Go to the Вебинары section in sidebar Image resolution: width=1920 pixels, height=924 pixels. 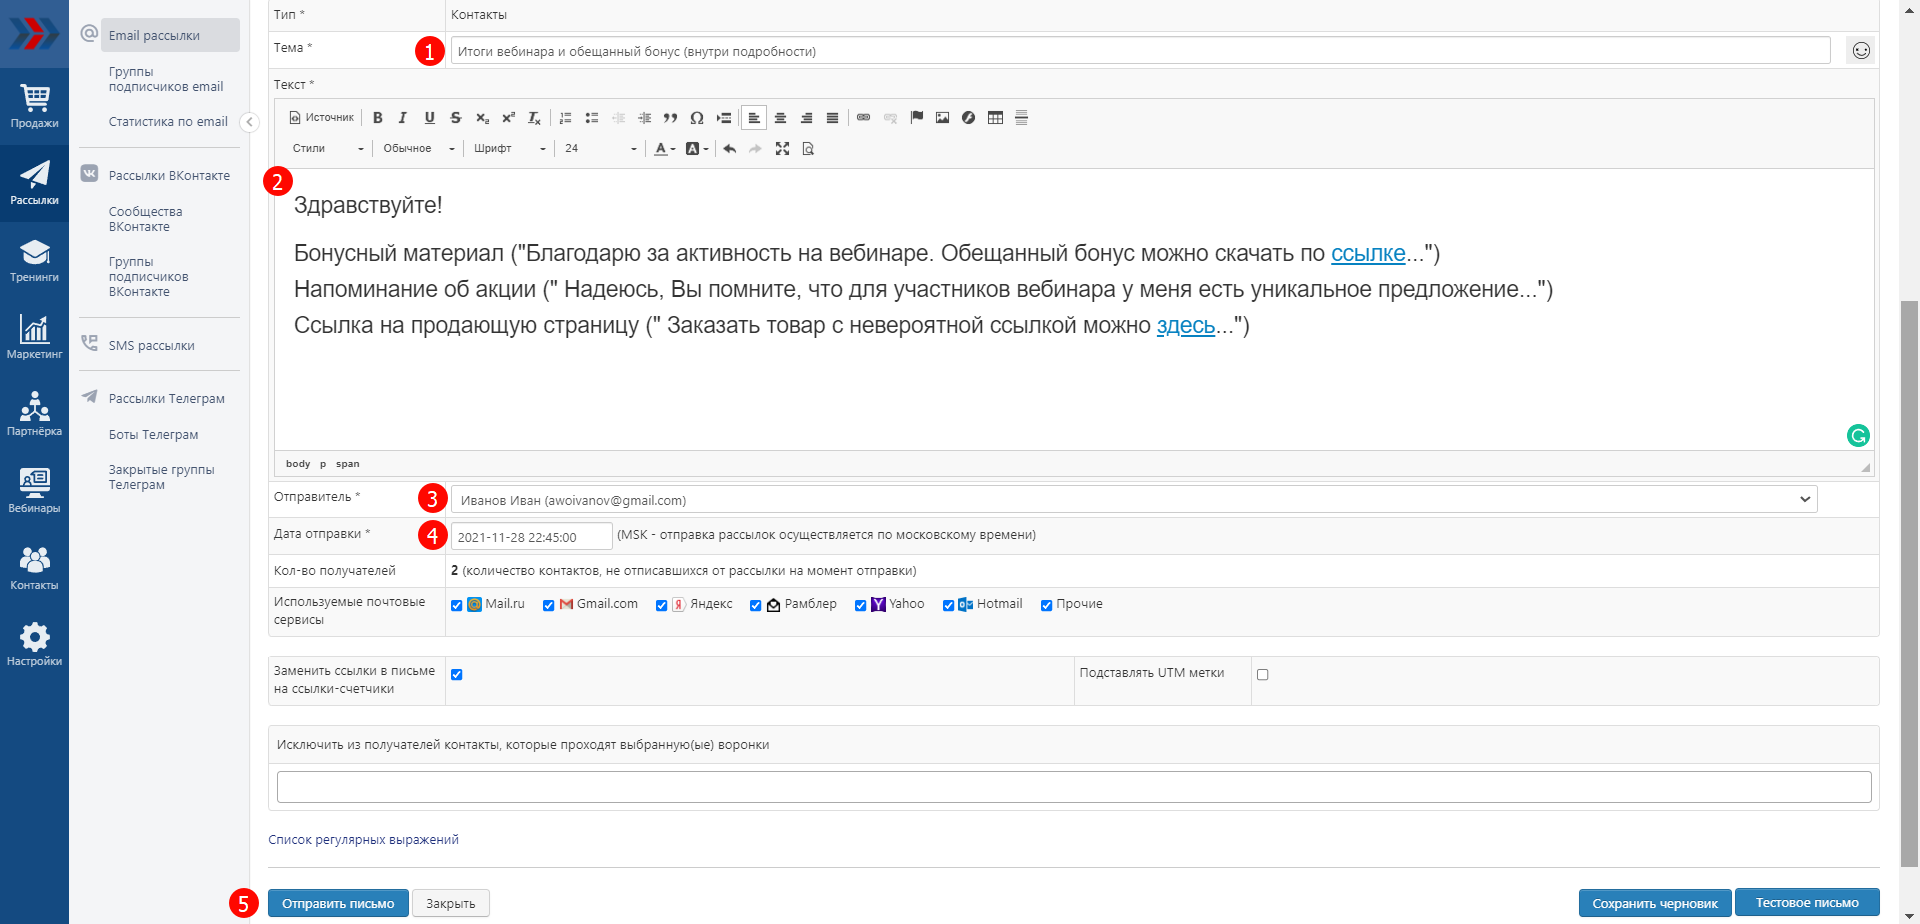pyautogui.click(x=34, y=490)
